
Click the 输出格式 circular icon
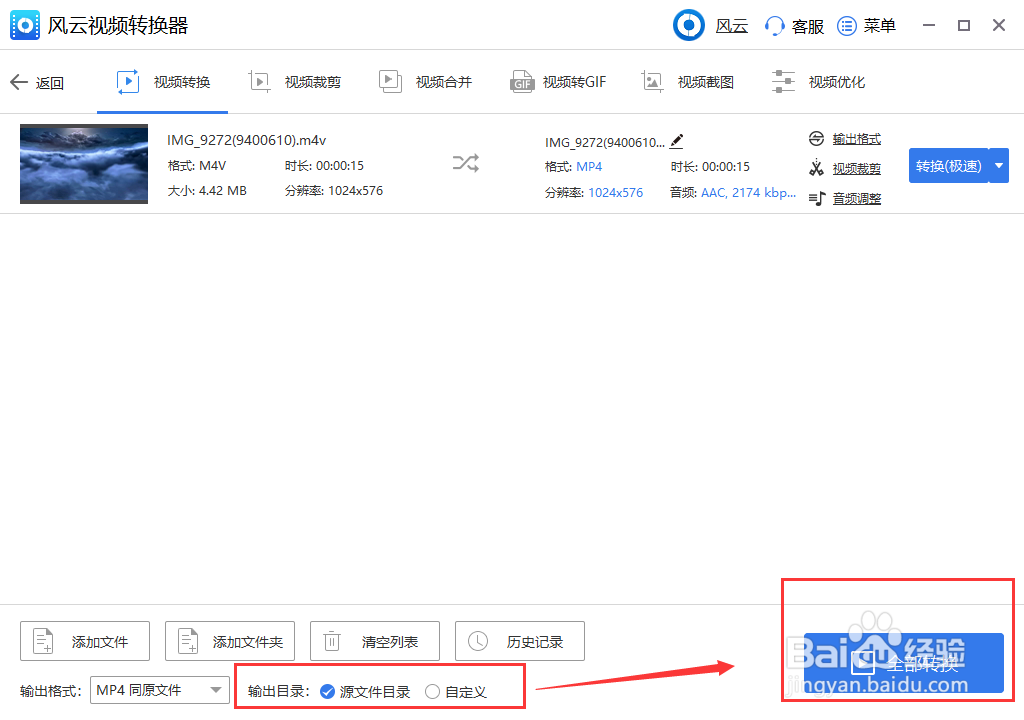tap(816, 139)
